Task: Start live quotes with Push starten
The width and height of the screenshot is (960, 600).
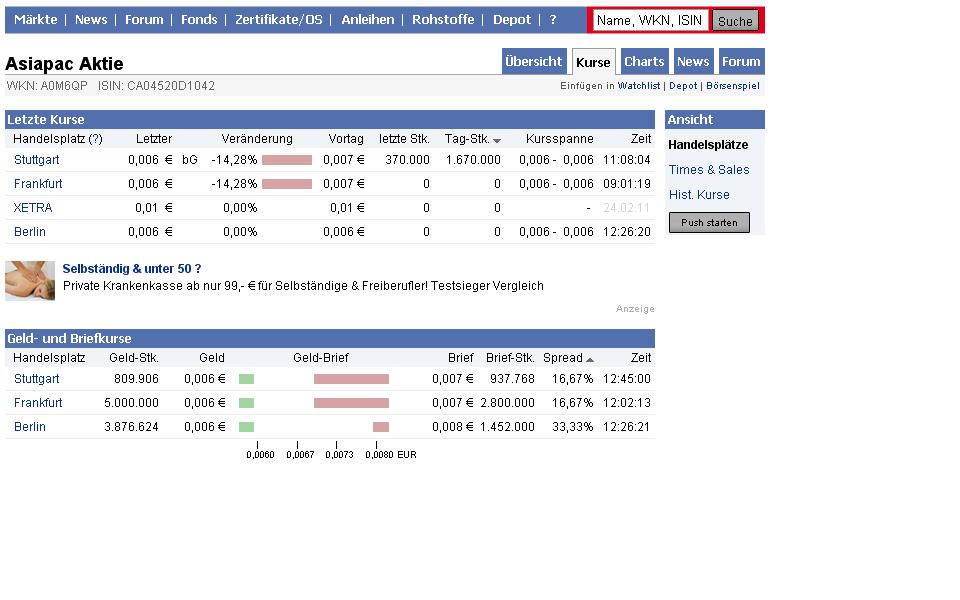Action: [x=708, y=222]
